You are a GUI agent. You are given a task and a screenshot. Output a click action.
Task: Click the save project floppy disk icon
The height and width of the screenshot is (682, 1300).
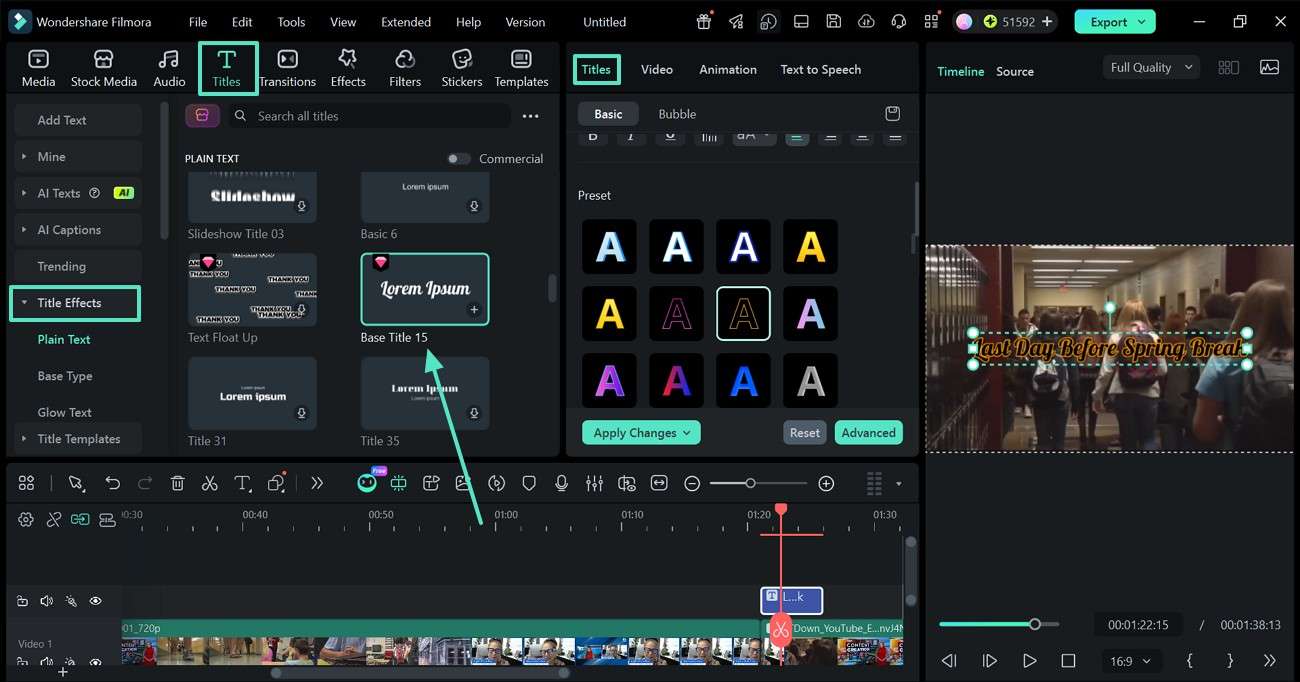coord(833,21)
